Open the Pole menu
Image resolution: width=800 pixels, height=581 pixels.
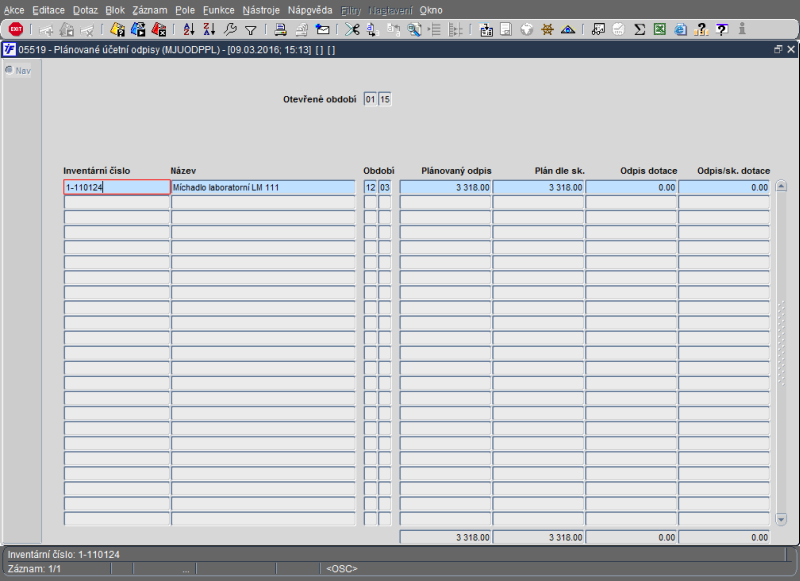tap(185, 10)
